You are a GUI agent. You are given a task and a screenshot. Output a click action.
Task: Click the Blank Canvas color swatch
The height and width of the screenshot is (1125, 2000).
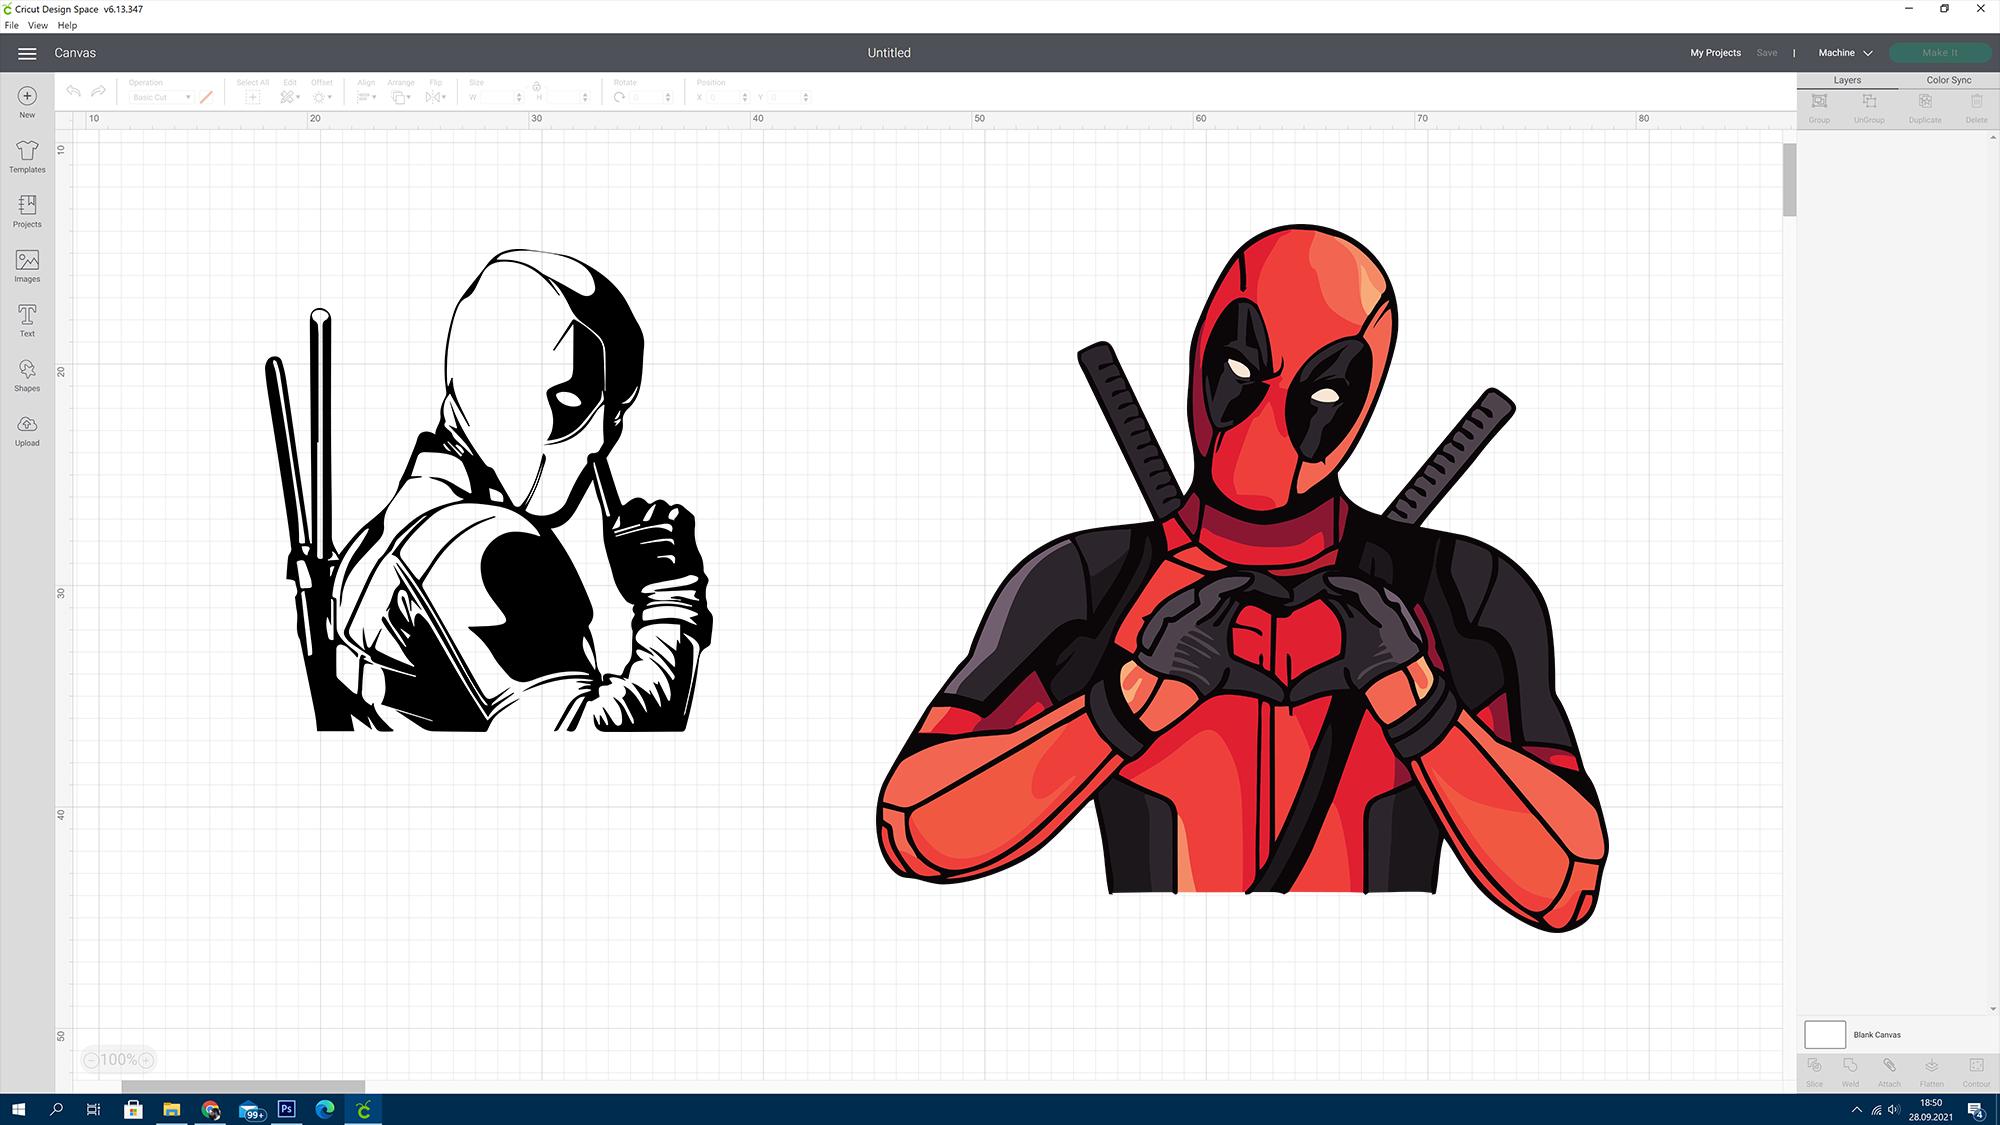coord(1824,1034)
